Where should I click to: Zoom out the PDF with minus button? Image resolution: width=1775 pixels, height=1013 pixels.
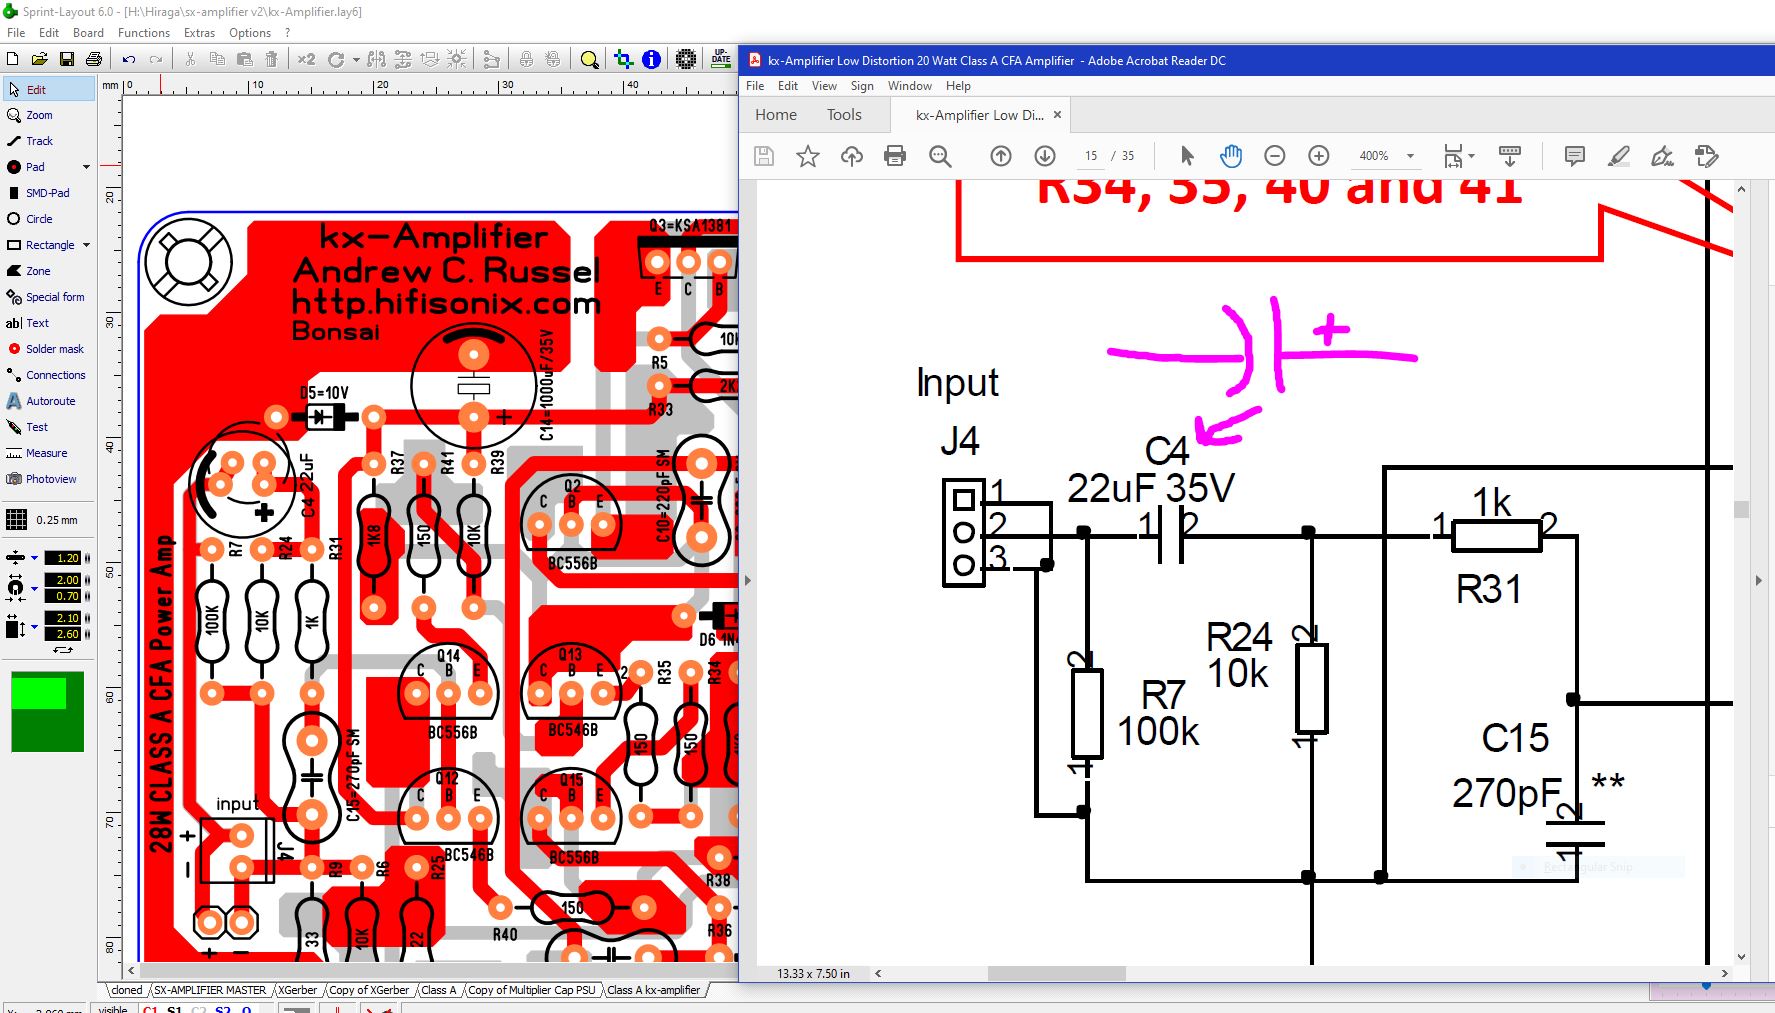(x=1275, y=156)
